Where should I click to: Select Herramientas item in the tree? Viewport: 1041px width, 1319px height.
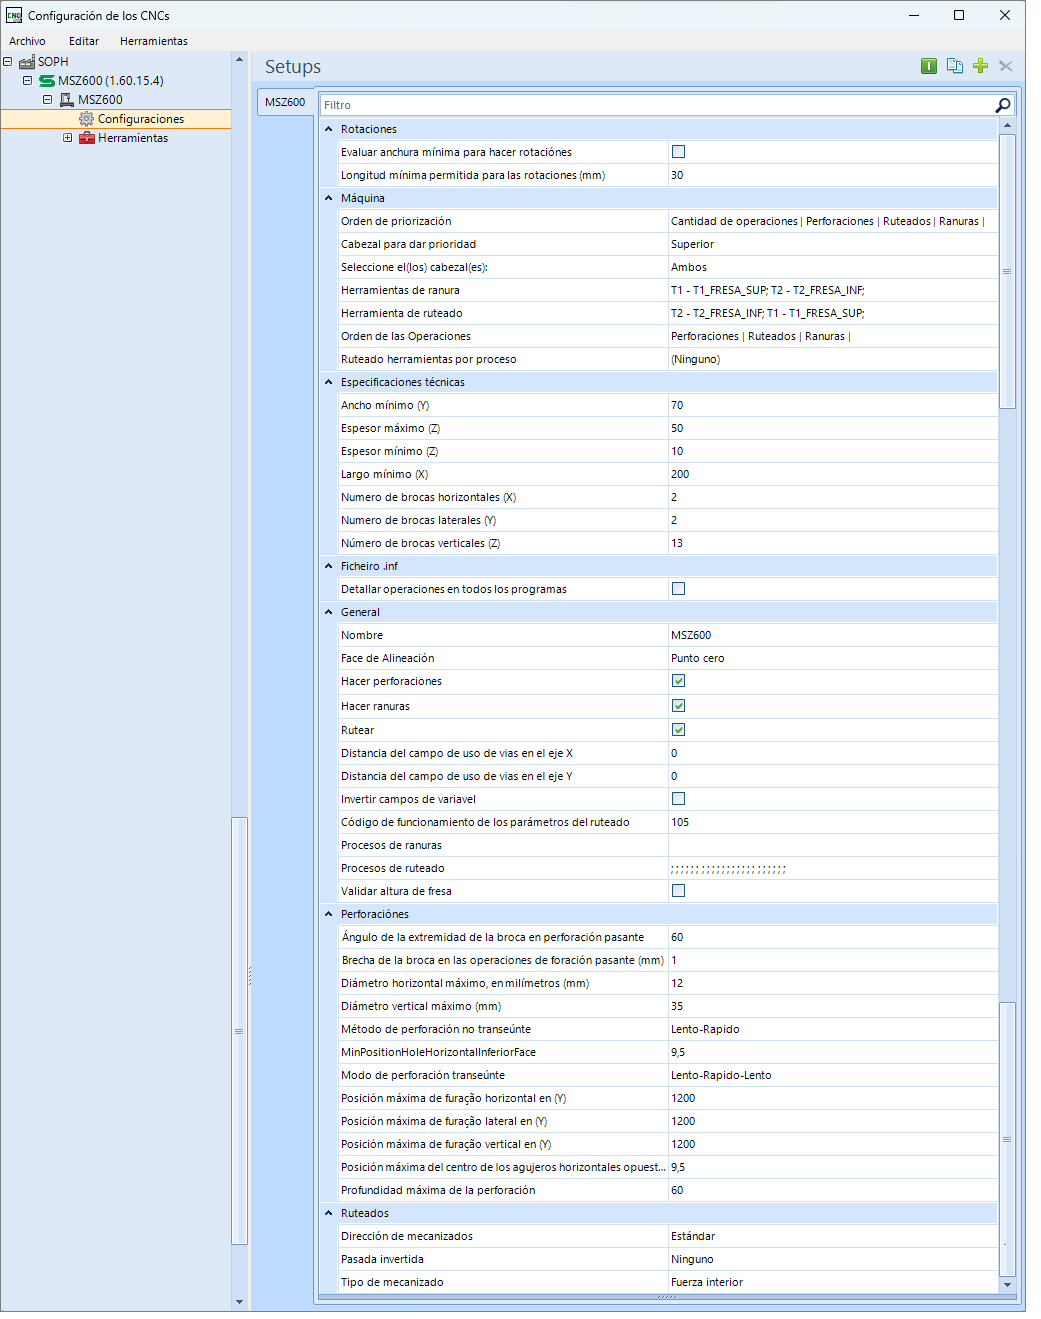pos(133,138)
